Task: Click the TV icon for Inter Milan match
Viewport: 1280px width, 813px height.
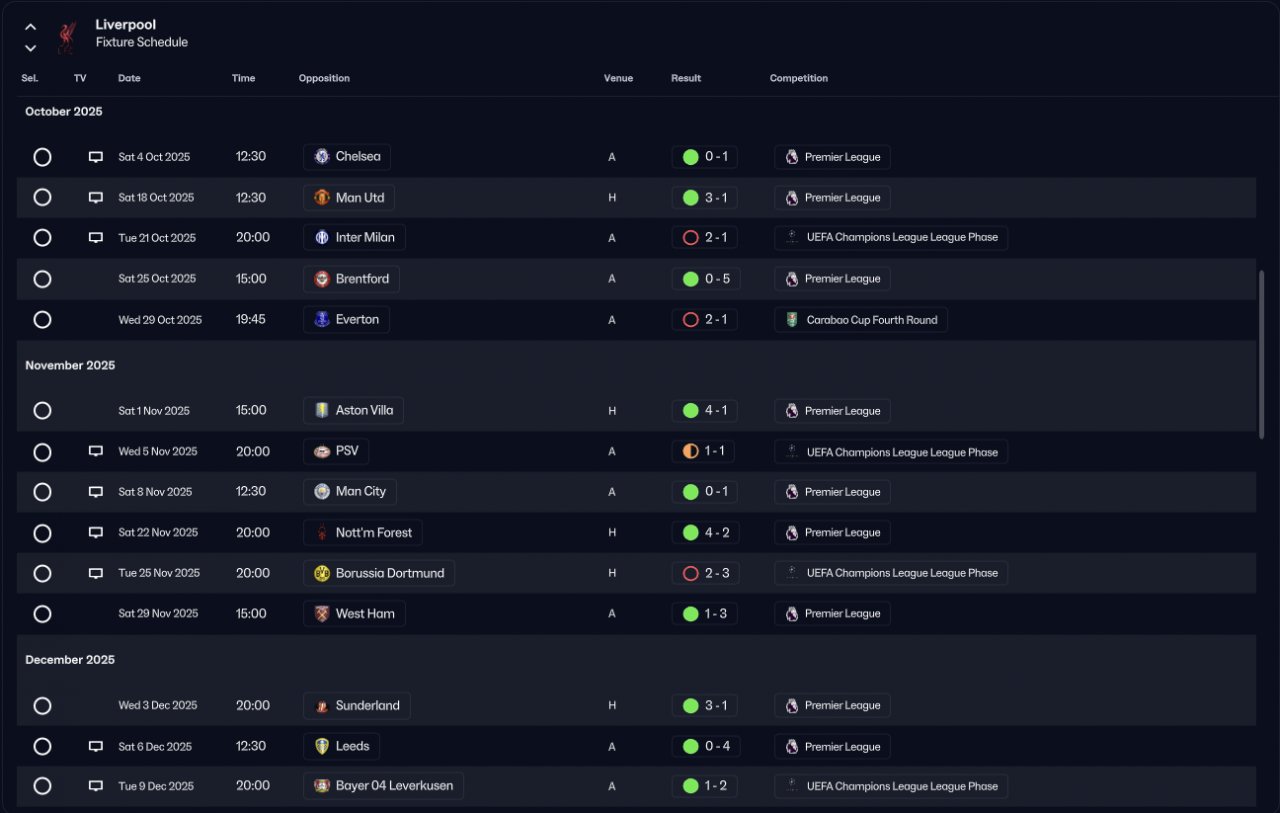Action: [x=96, y=238]
